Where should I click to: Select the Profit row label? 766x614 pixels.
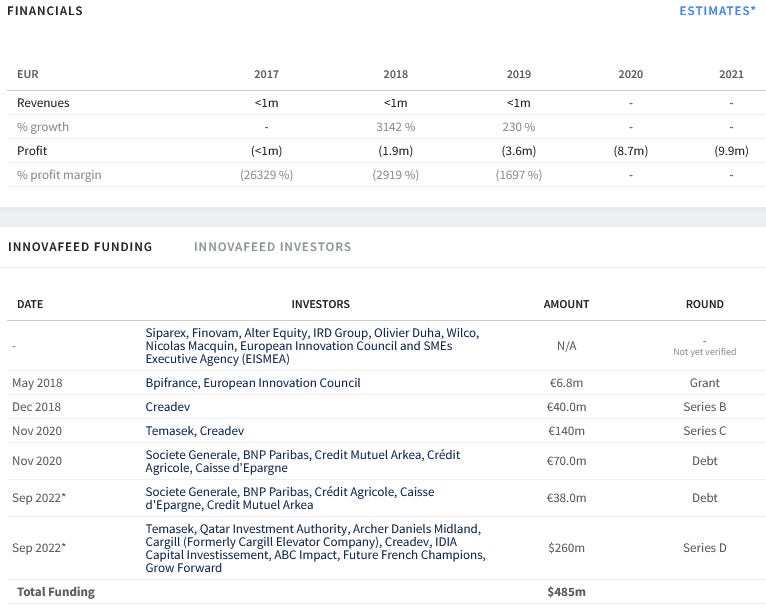coord(32,151)
